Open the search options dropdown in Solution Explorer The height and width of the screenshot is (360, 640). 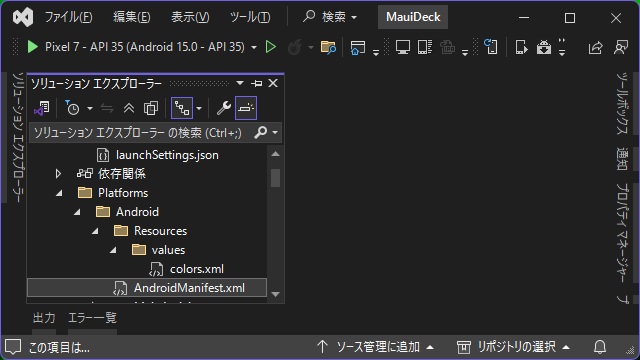pyautogui.click(x=275, y=133)
